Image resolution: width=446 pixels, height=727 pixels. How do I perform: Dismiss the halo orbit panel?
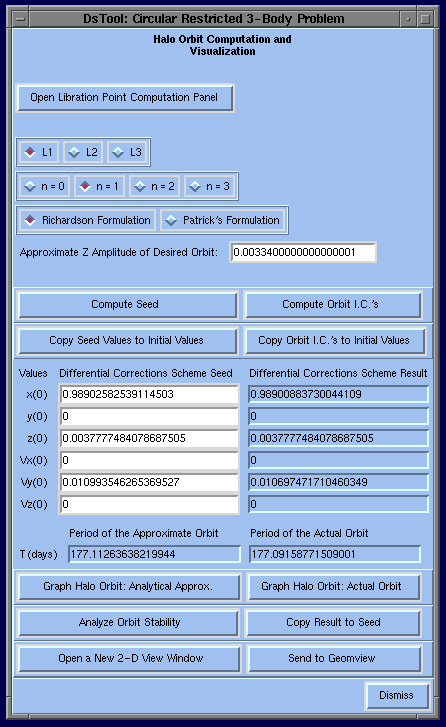[x=397, y=695]
